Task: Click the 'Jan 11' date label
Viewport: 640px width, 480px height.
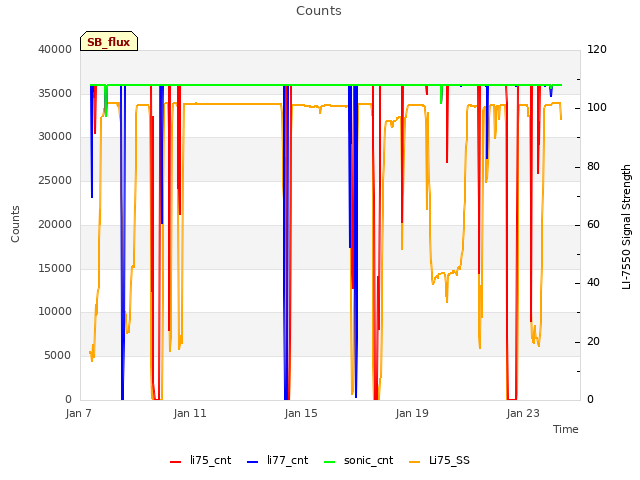Action: 190,413
